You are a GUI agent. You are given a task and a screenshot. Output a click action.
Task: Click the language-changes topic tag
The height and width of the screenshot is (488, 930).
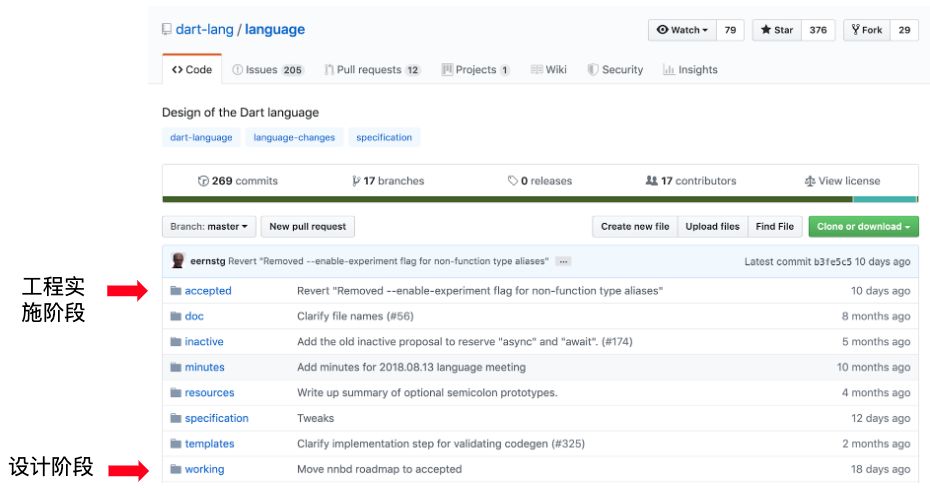point(294,138)
